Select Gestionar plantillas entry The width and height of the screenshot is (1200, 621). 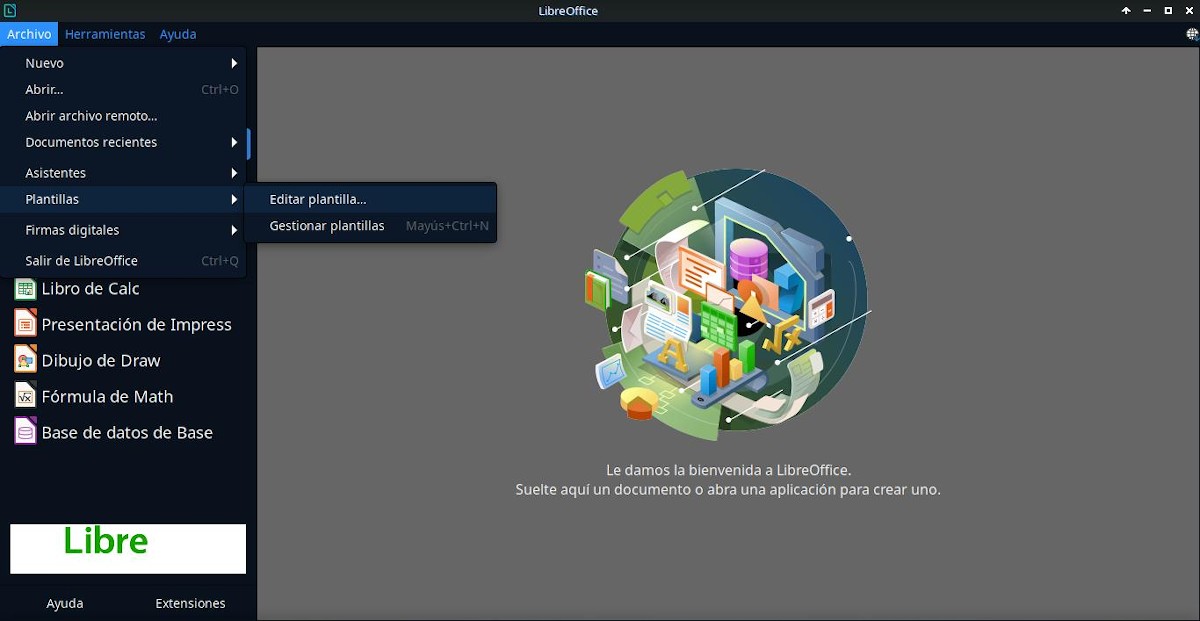tap(370, 226)
